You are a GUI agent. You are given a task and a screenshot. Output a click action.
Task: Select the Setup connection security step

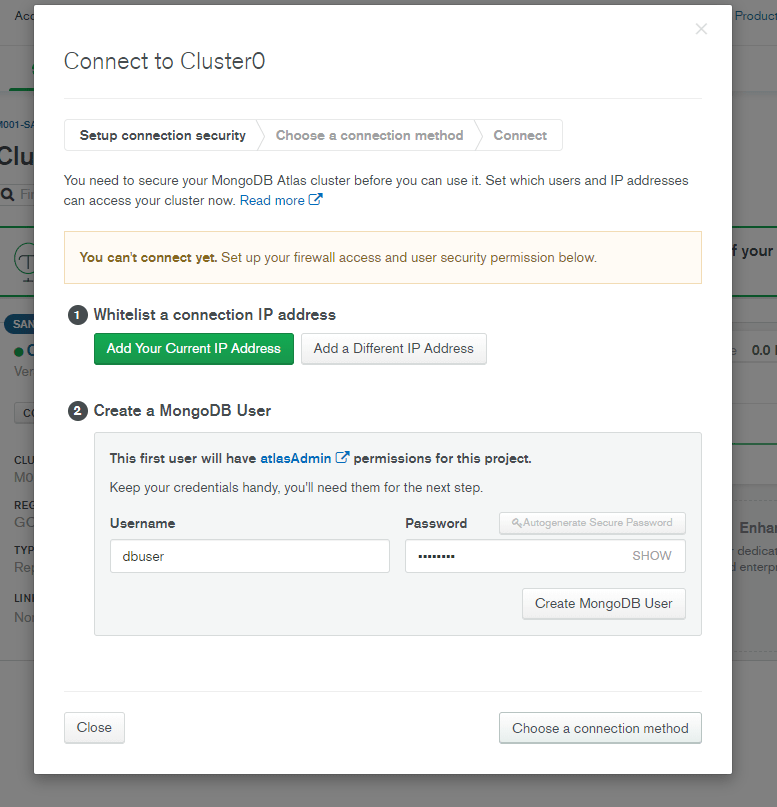click(x=163, y=135)
